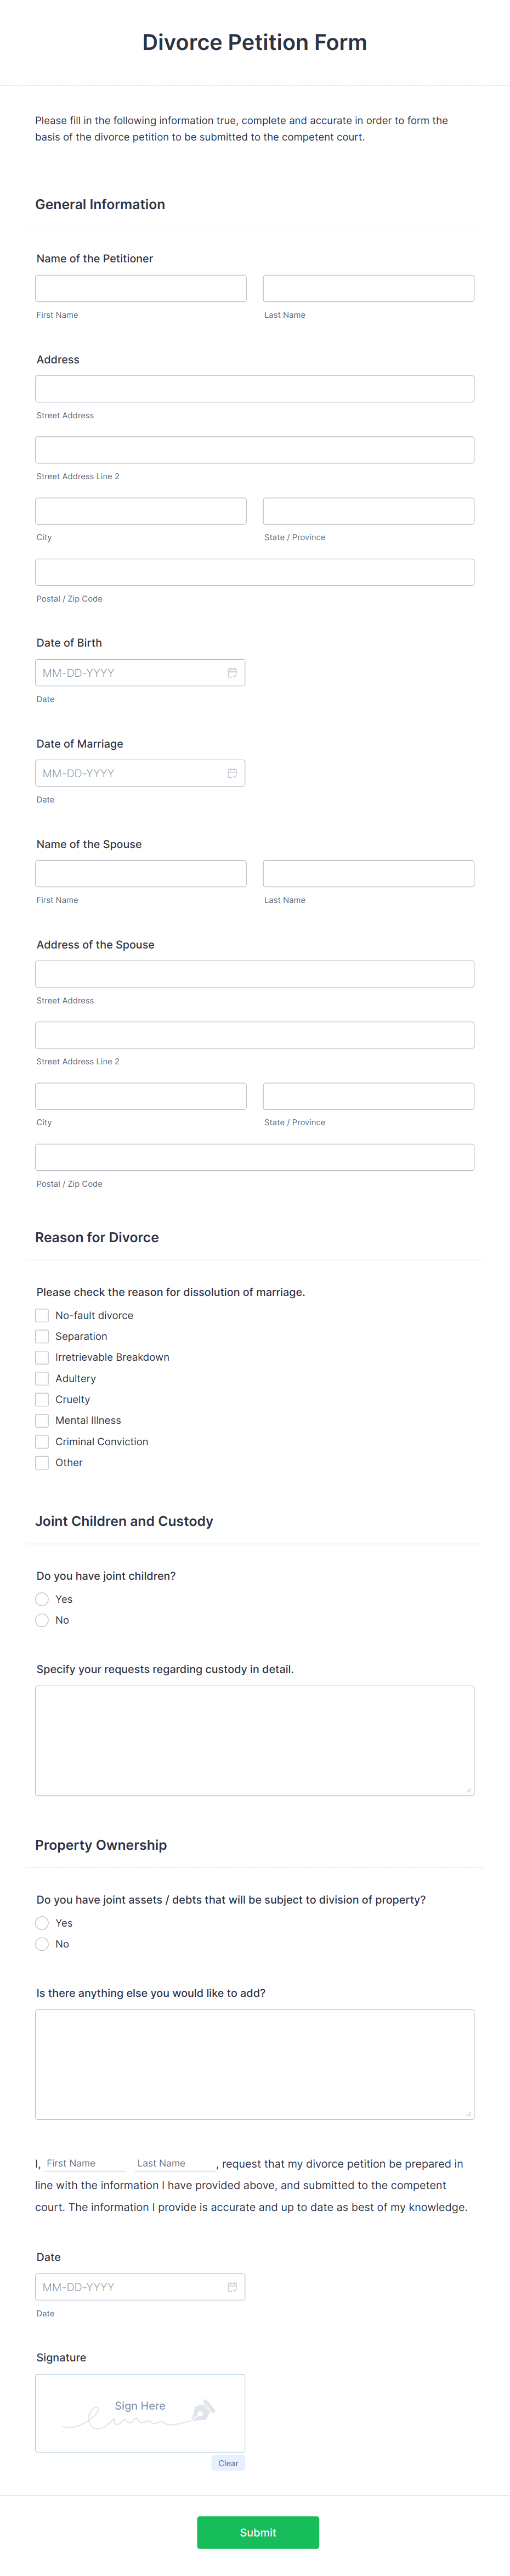Click the spouse's Street Address field
Image resolution: width=510 pixels, height=2576 pixels.
point(254,973)
